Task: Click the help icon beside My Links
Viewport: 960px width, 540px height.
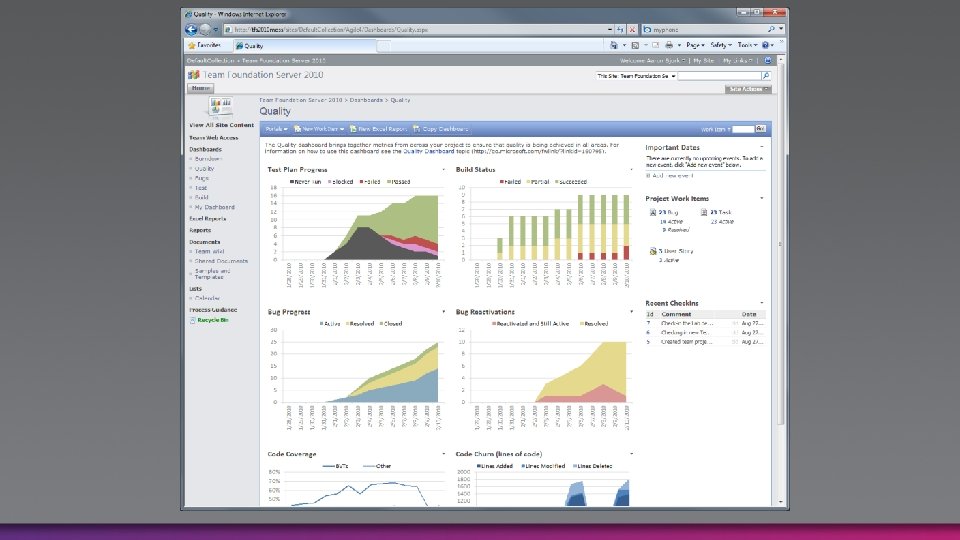Action: (768, 61)
